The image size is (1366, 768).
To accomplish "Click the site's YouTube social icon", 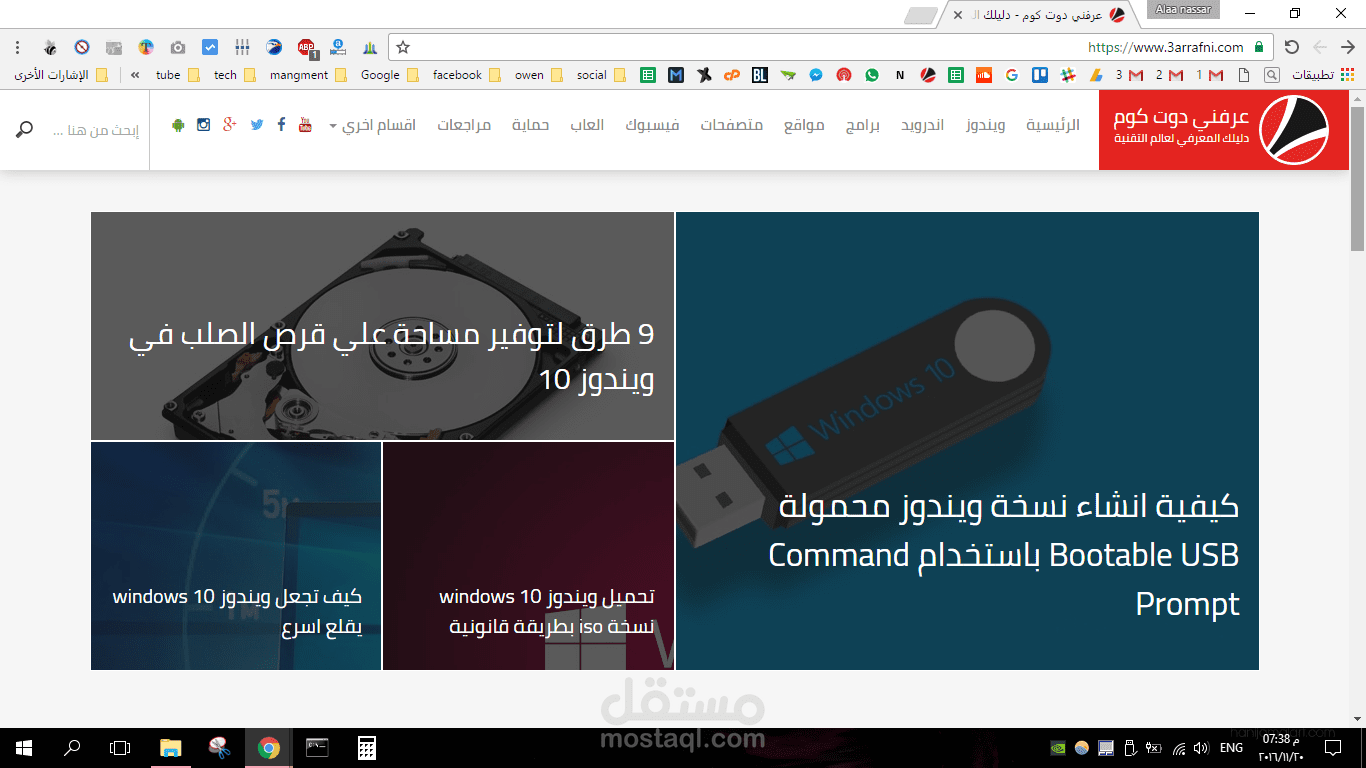I will (x=305, y=125).
